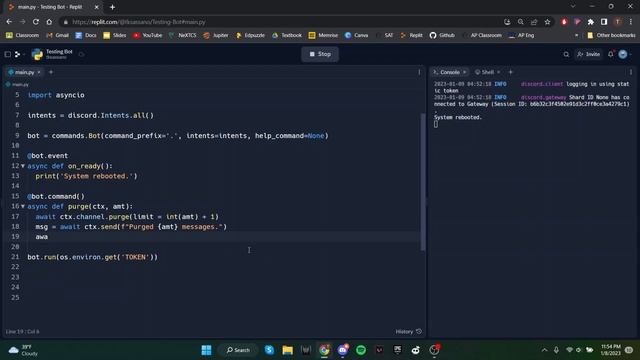The height and width of the screenshot is (360, 640).
Task: Open File Explorer from taskbar
Action: pyautogui.click(x=287, y=350)
